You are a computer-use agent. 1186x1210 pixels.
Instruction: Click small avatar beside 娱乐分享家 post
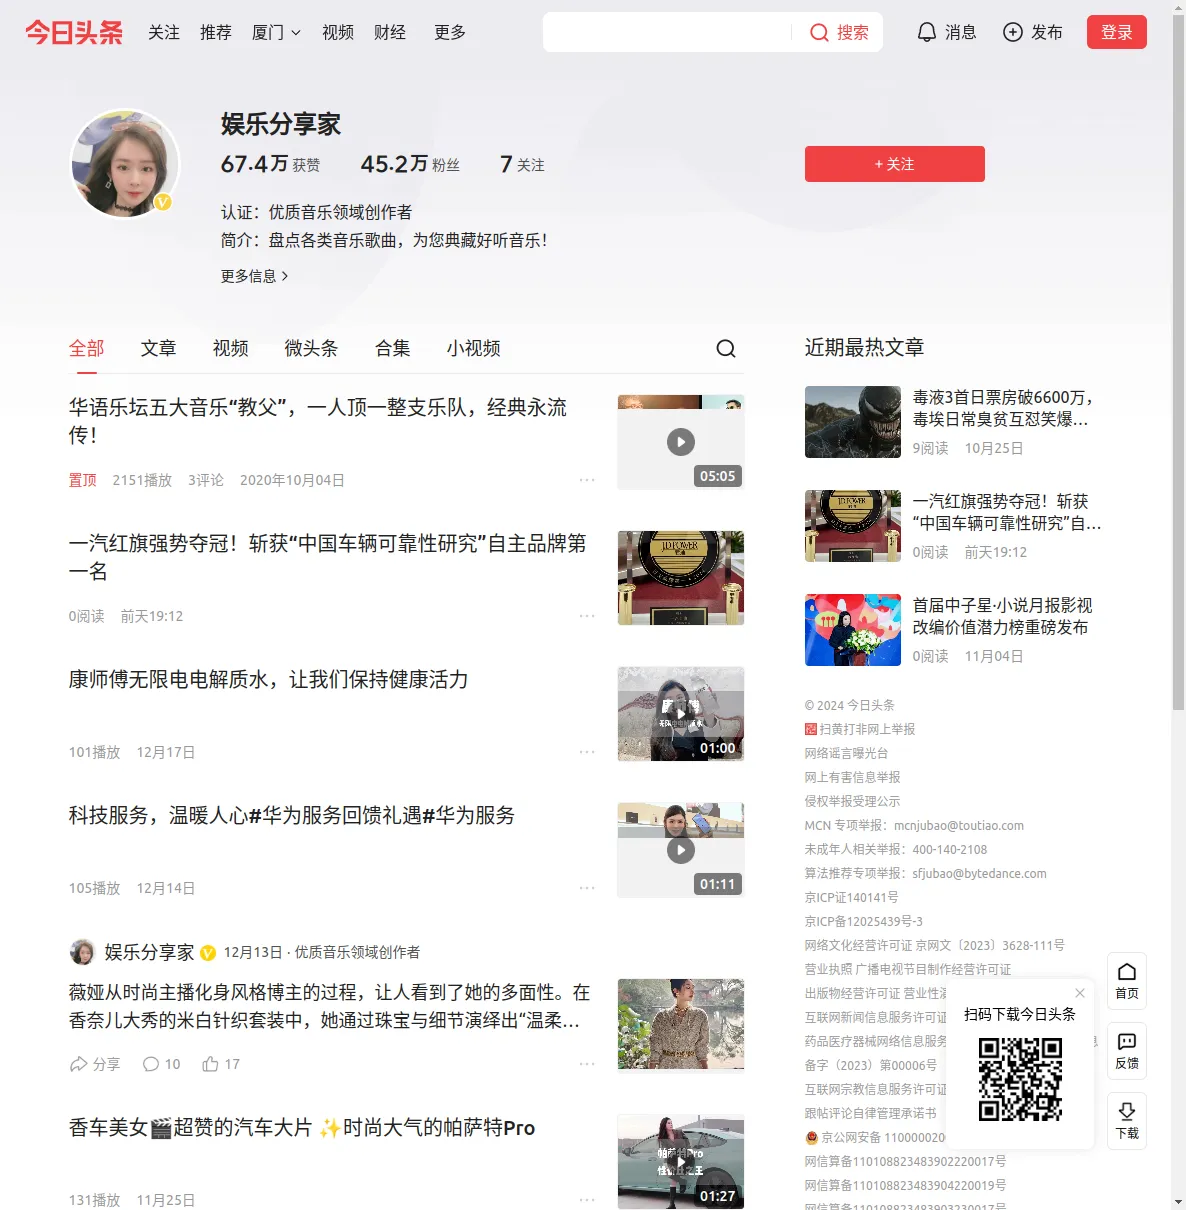point(82,952)
